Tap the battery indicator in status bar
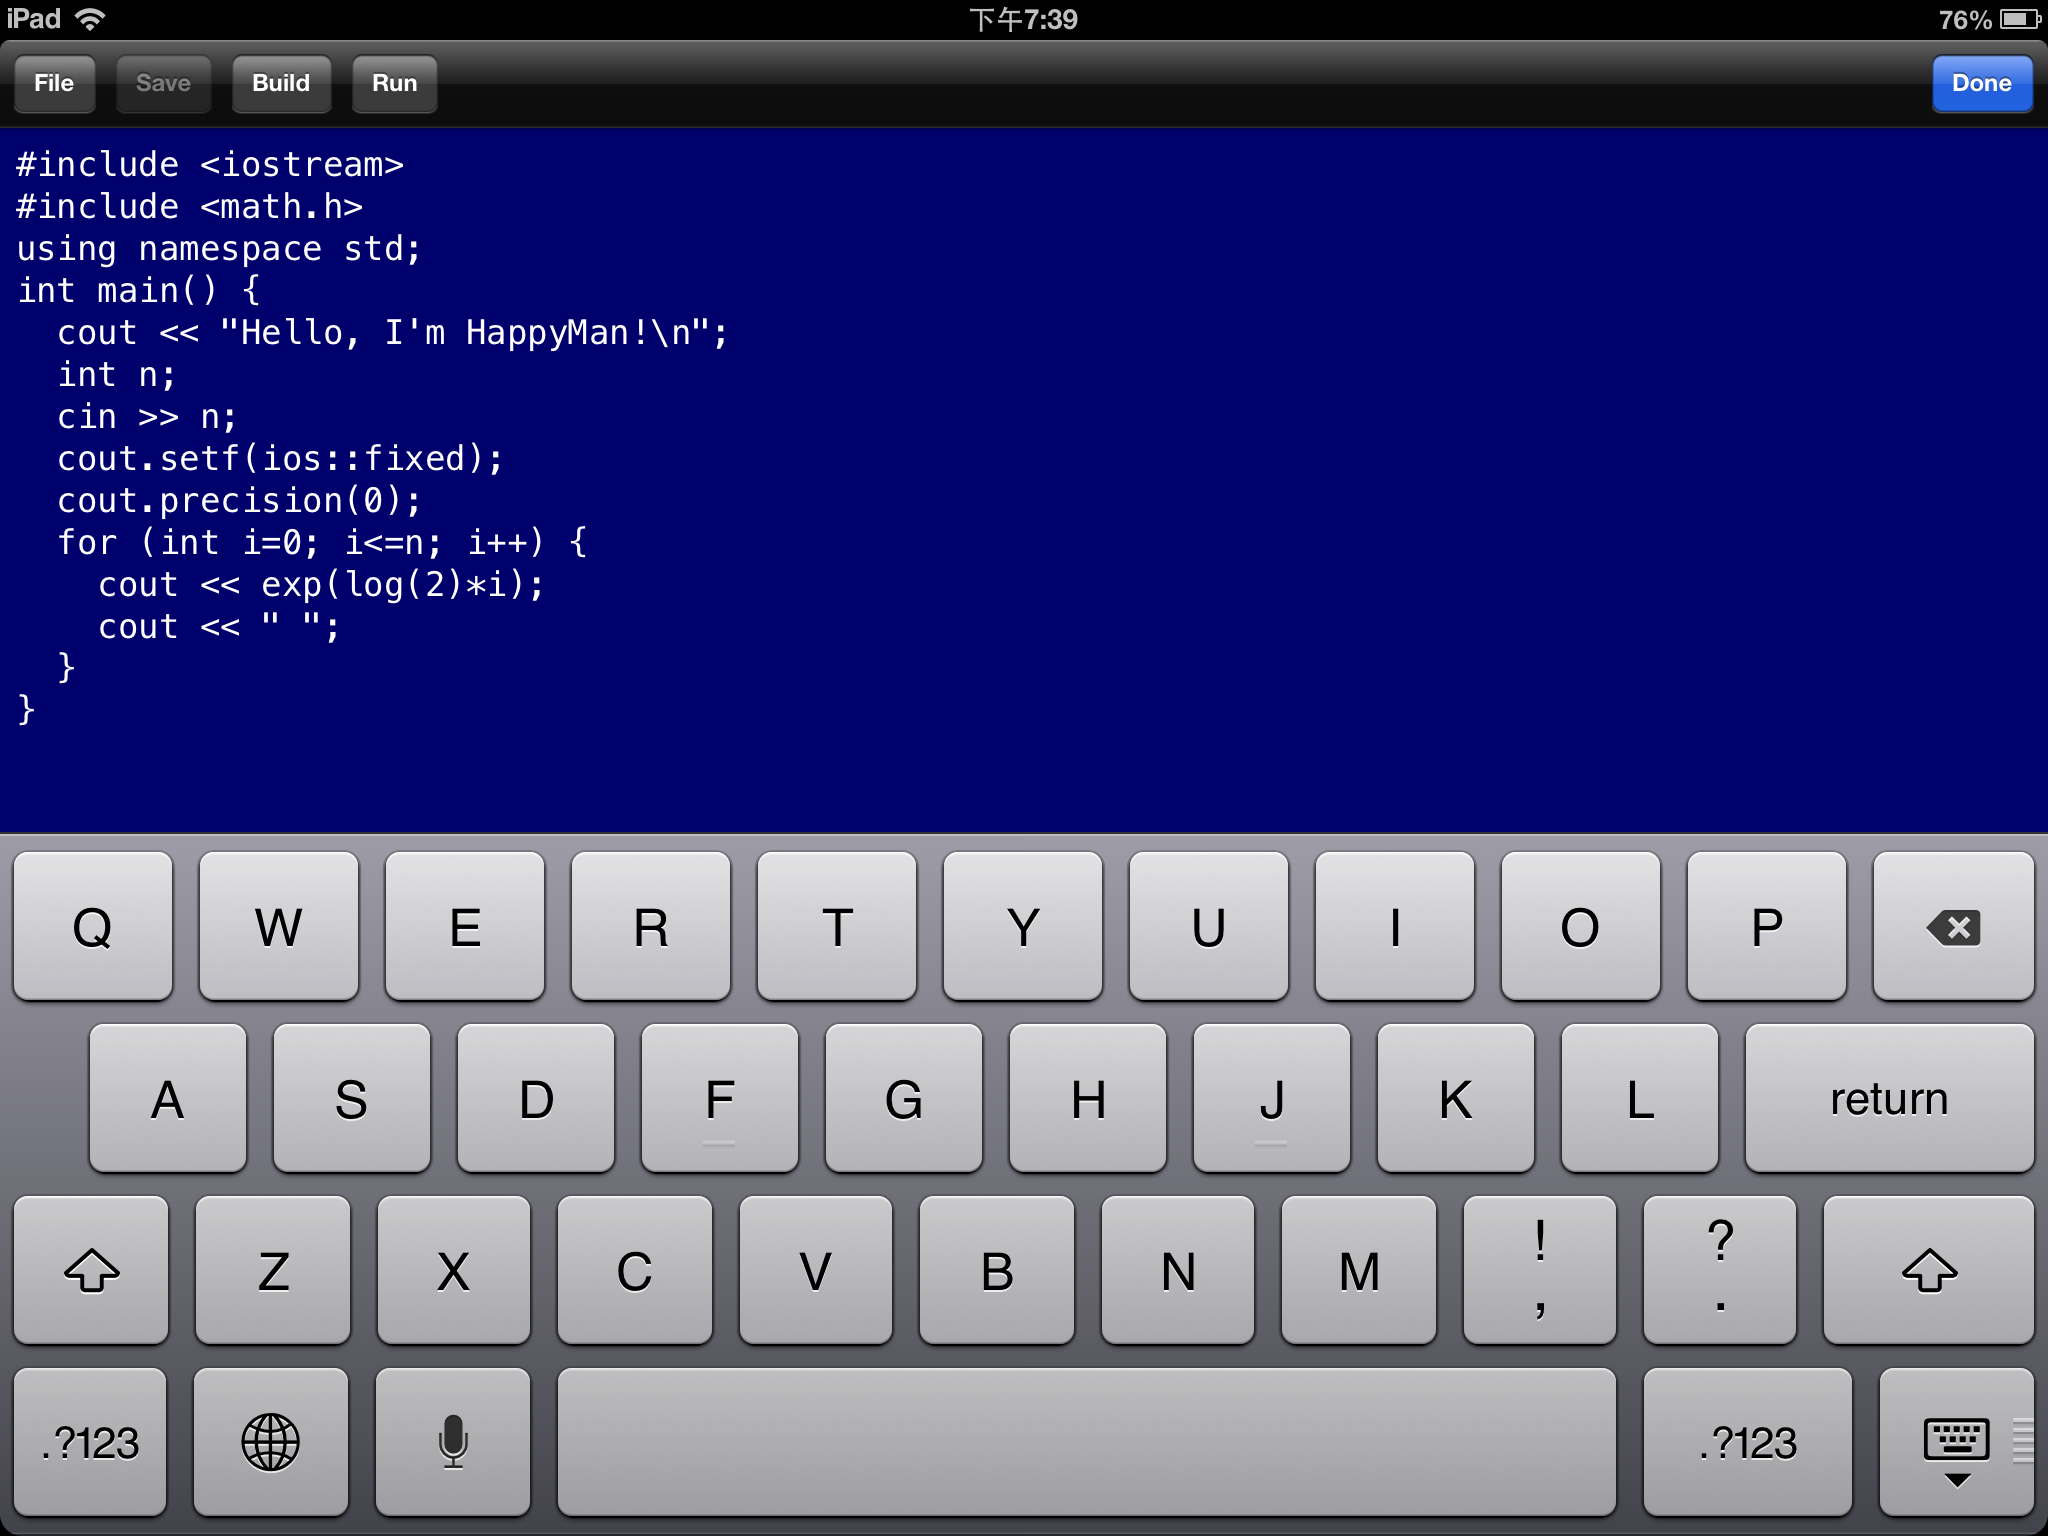The height and width of the screenshot is (1536, 2048). [2018, 20]
